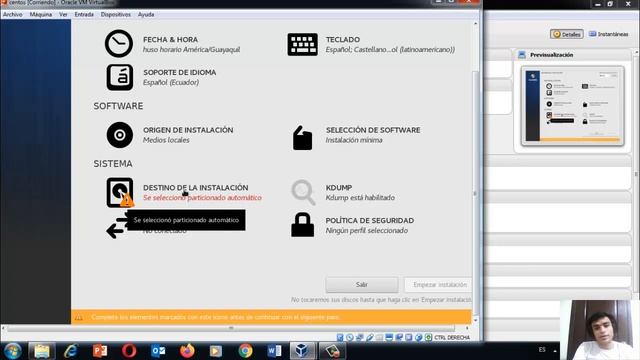The width and height of the screenshot is (640, 360).
Task: Open PowerPoint from the taskbar
Action: [x=100, y=351]
